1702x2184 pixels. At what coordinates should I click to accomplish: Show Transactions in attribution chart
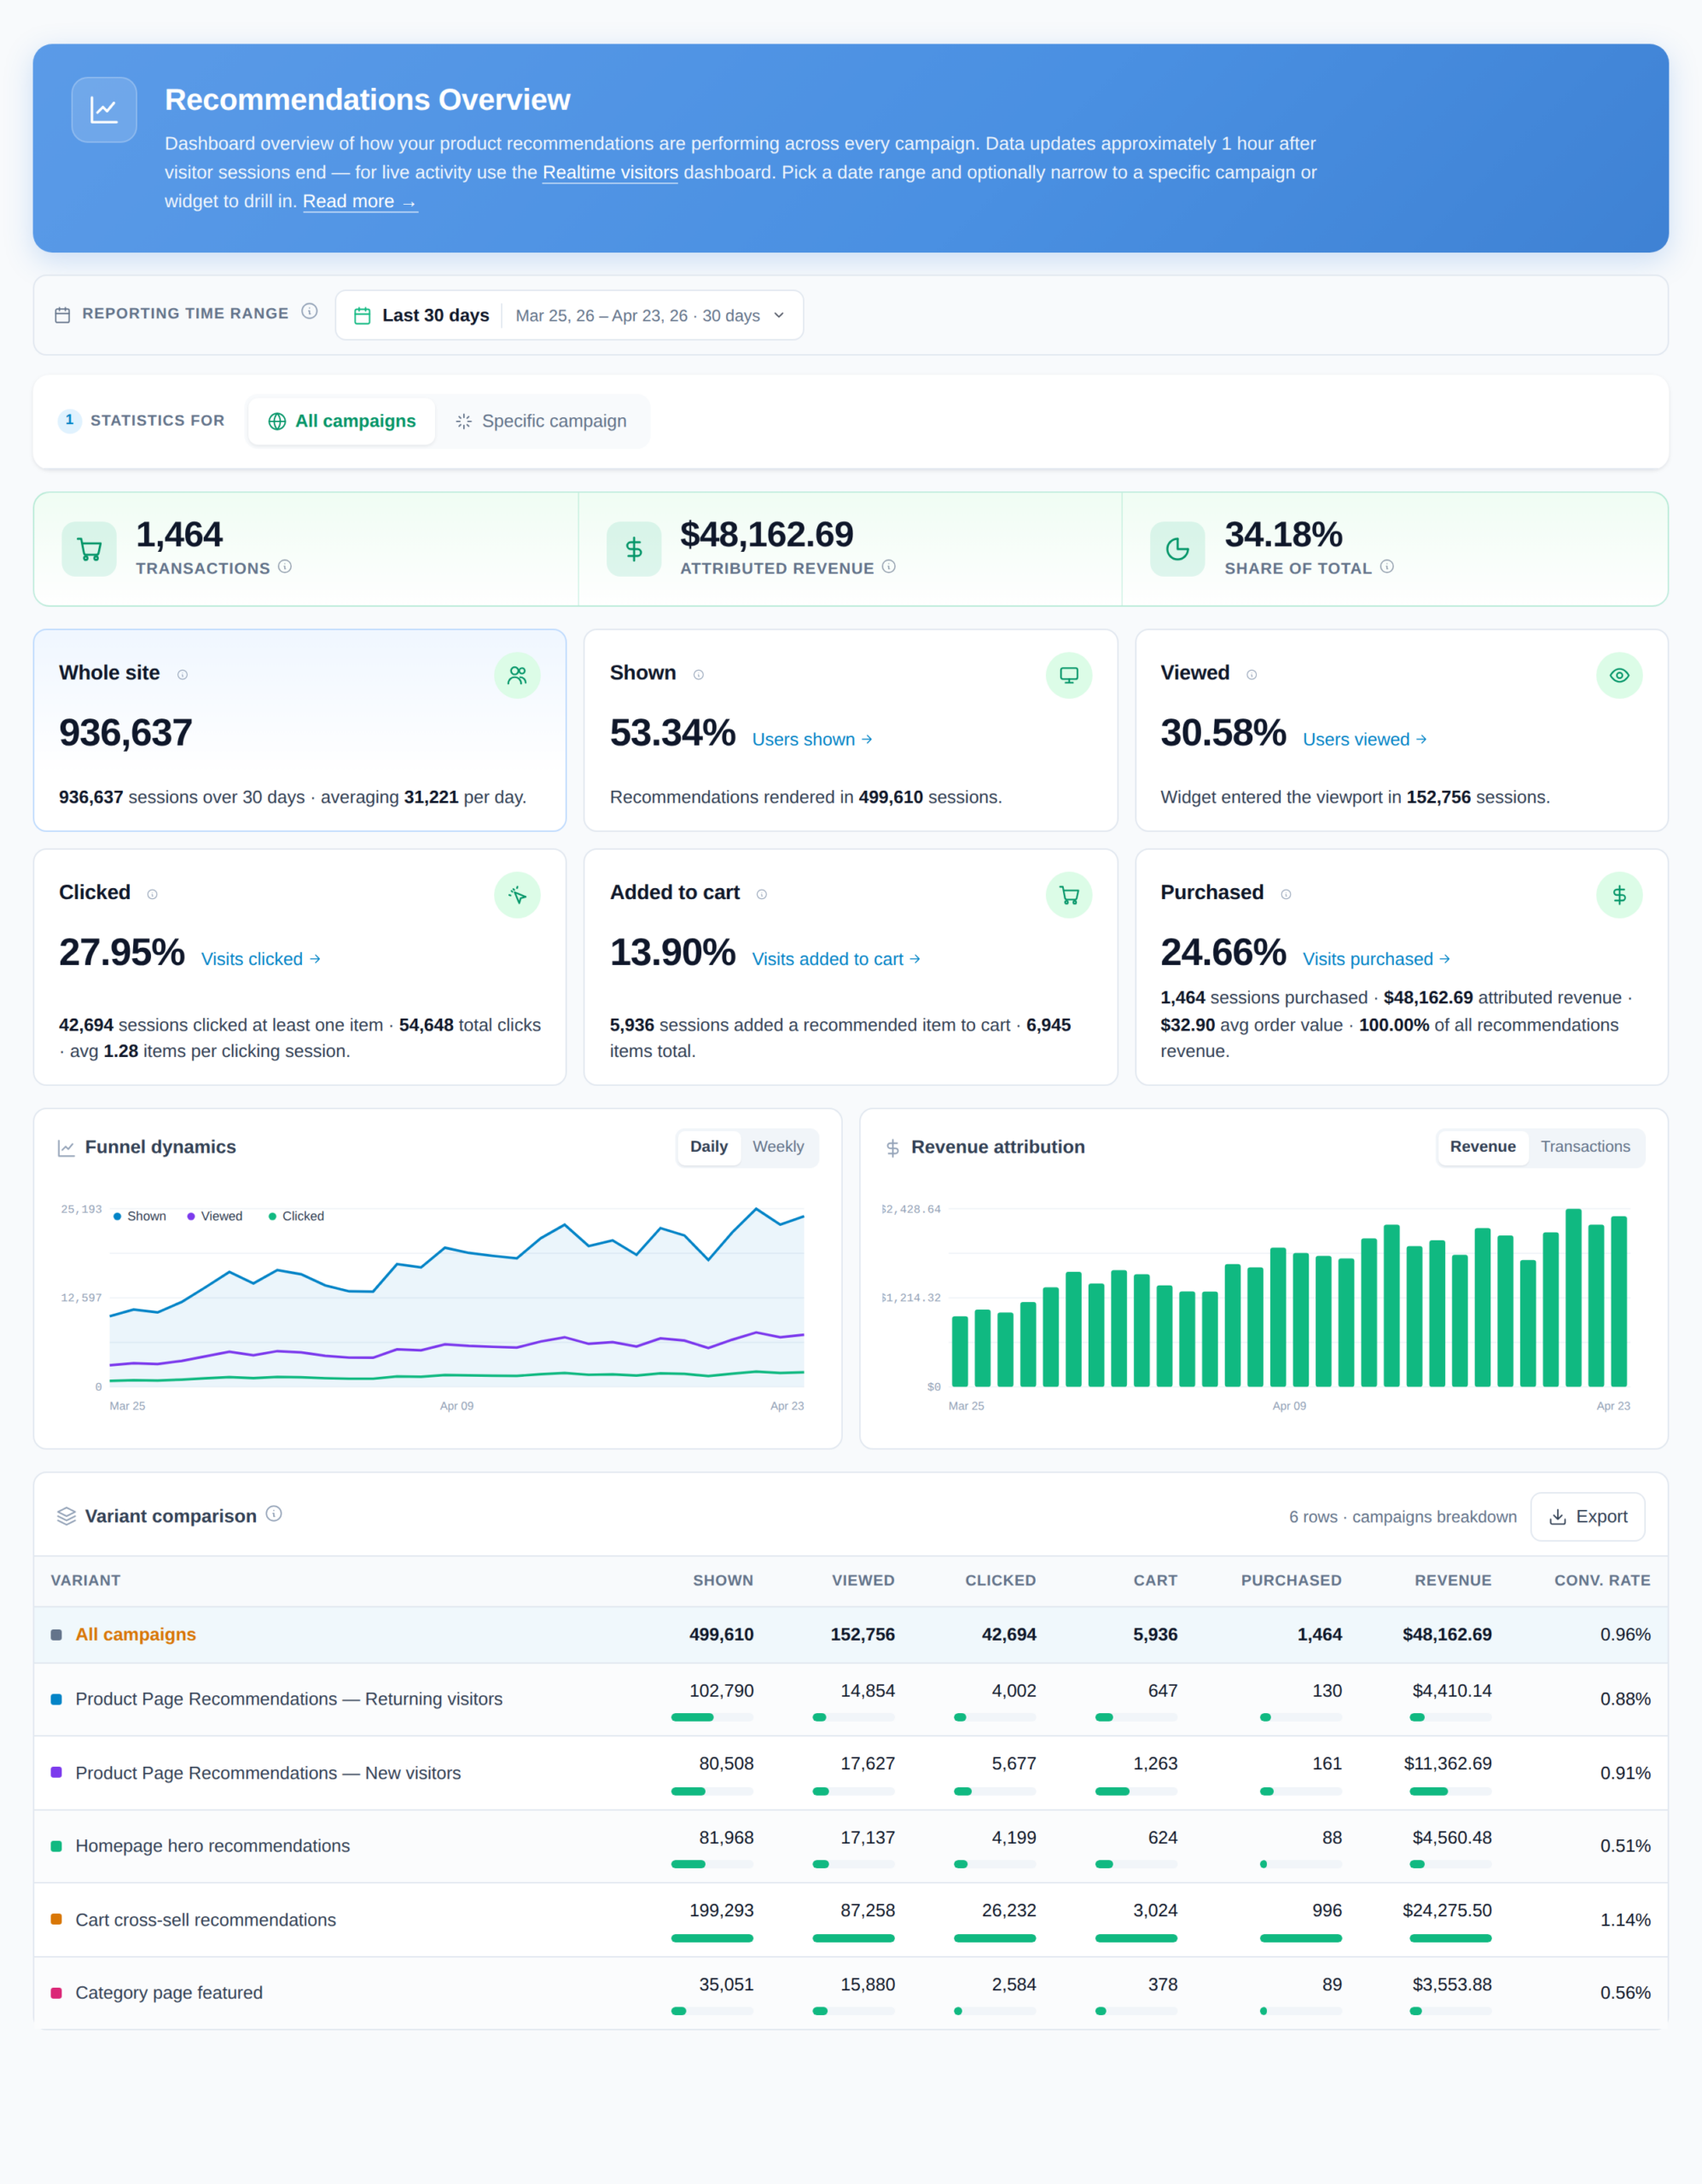point(1585,1147)
